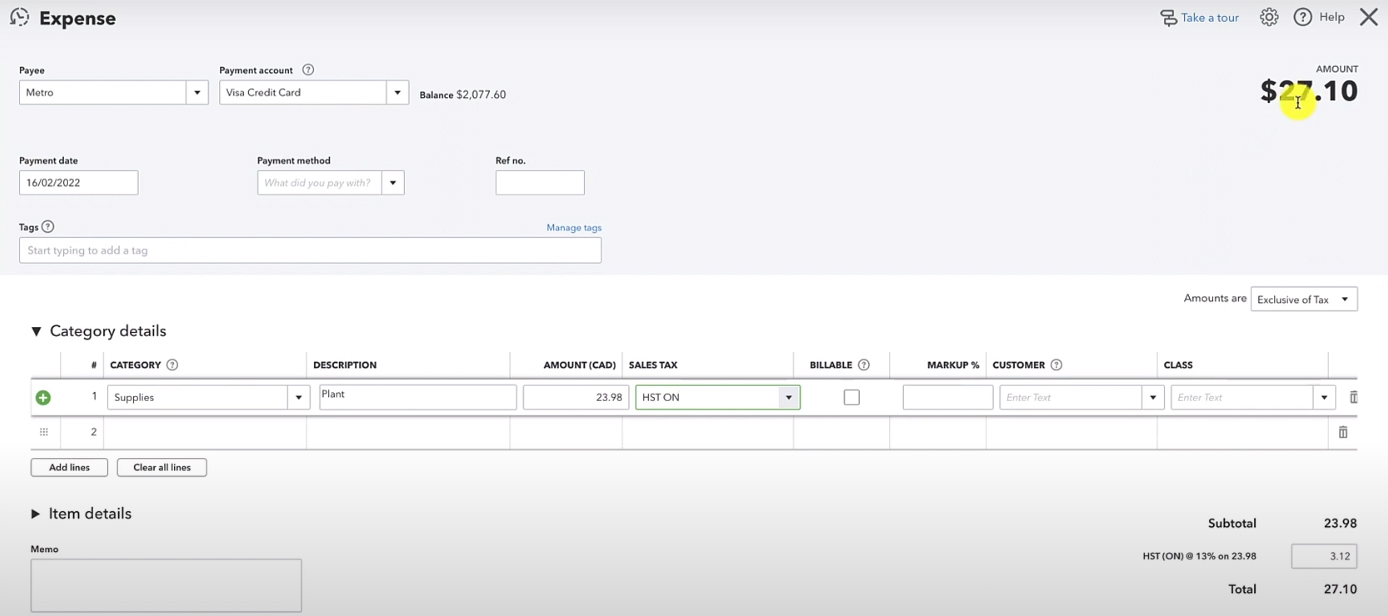Delete line 1 with the trash icon
Screen dimensions: 1388x616
(x=1353, y=397)
